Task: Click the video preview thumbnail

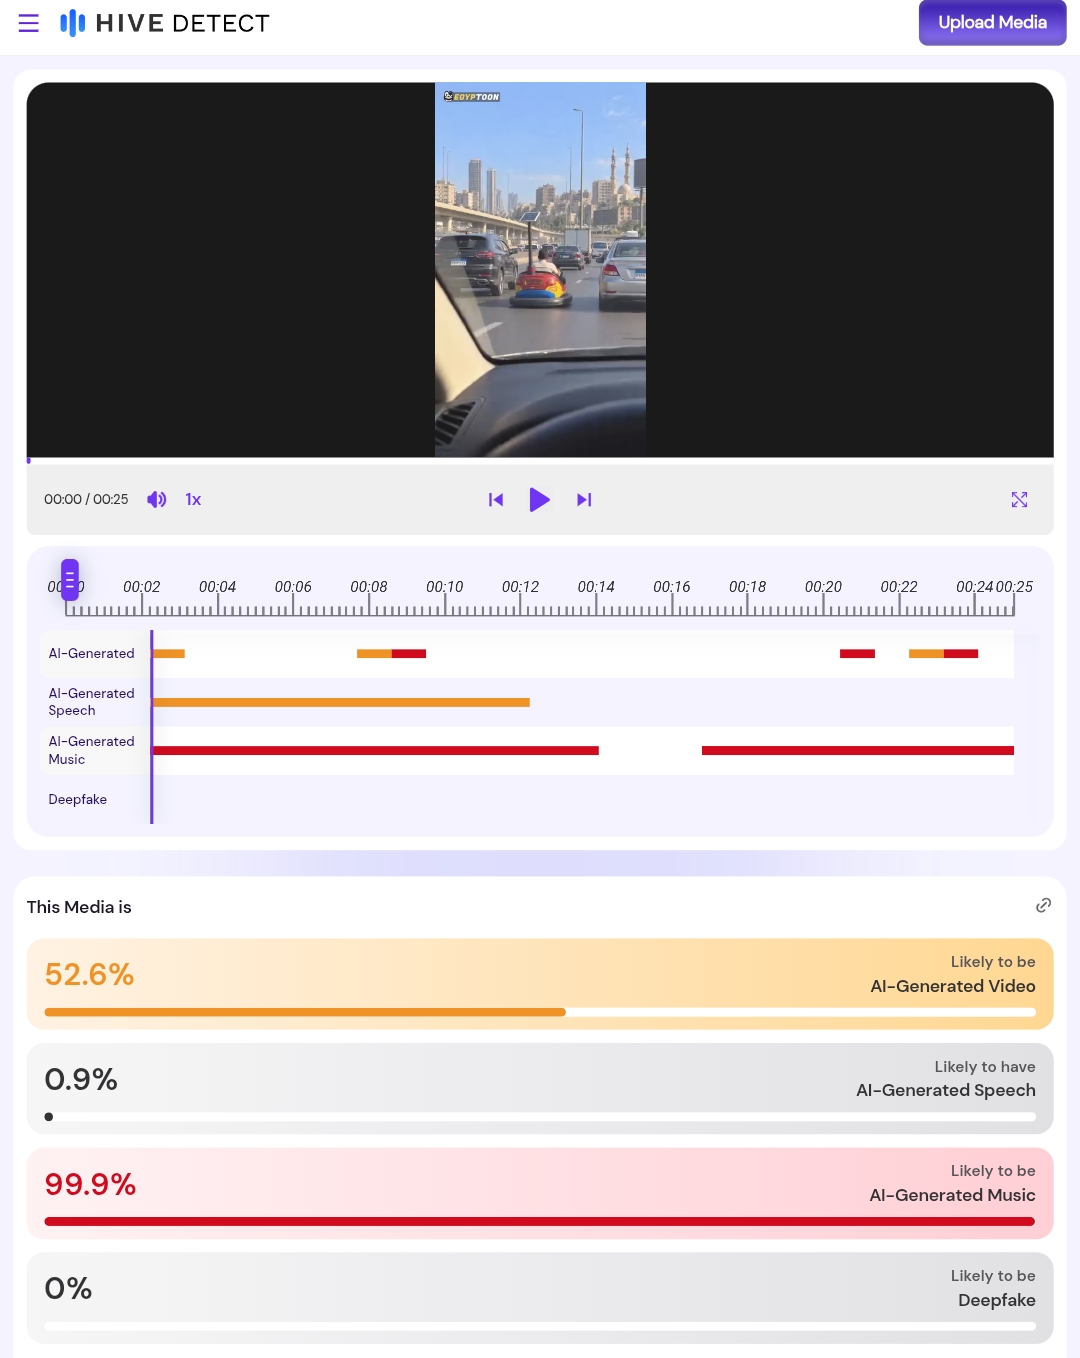Action: pyautogui.click(x=540, y=270)
